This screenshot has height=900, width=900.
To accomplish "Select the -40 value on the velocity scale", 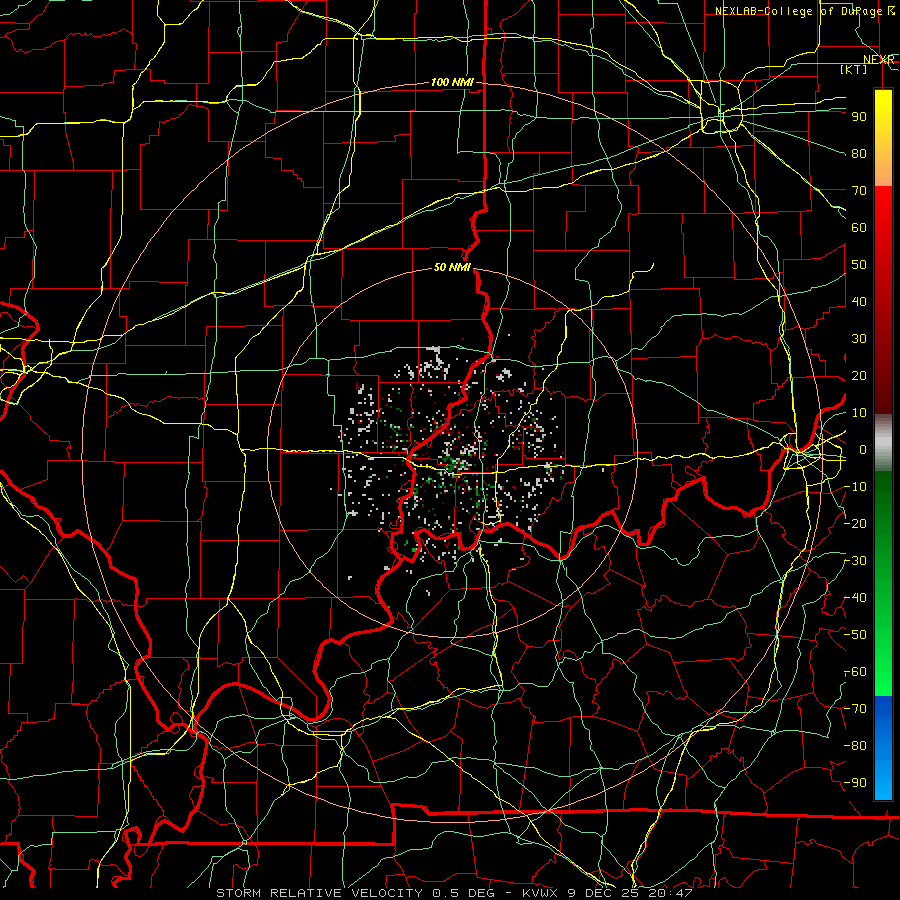I will (855, 598).
